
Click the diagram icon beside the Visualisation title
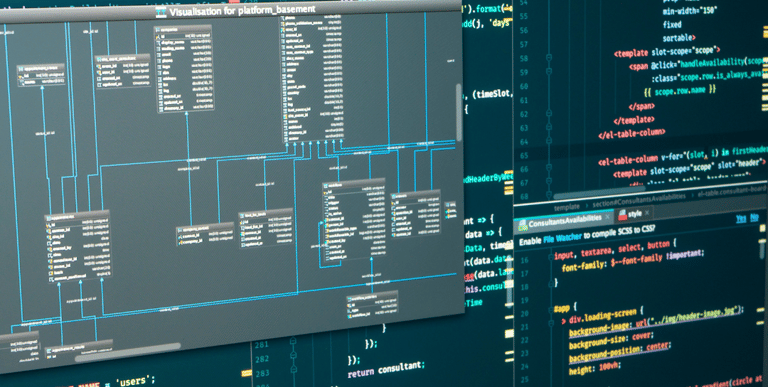(161, 11)
